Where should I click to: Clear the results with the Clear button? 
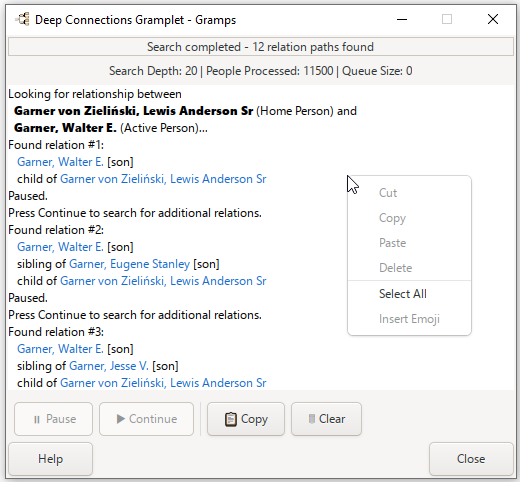[x=326, y=419]
